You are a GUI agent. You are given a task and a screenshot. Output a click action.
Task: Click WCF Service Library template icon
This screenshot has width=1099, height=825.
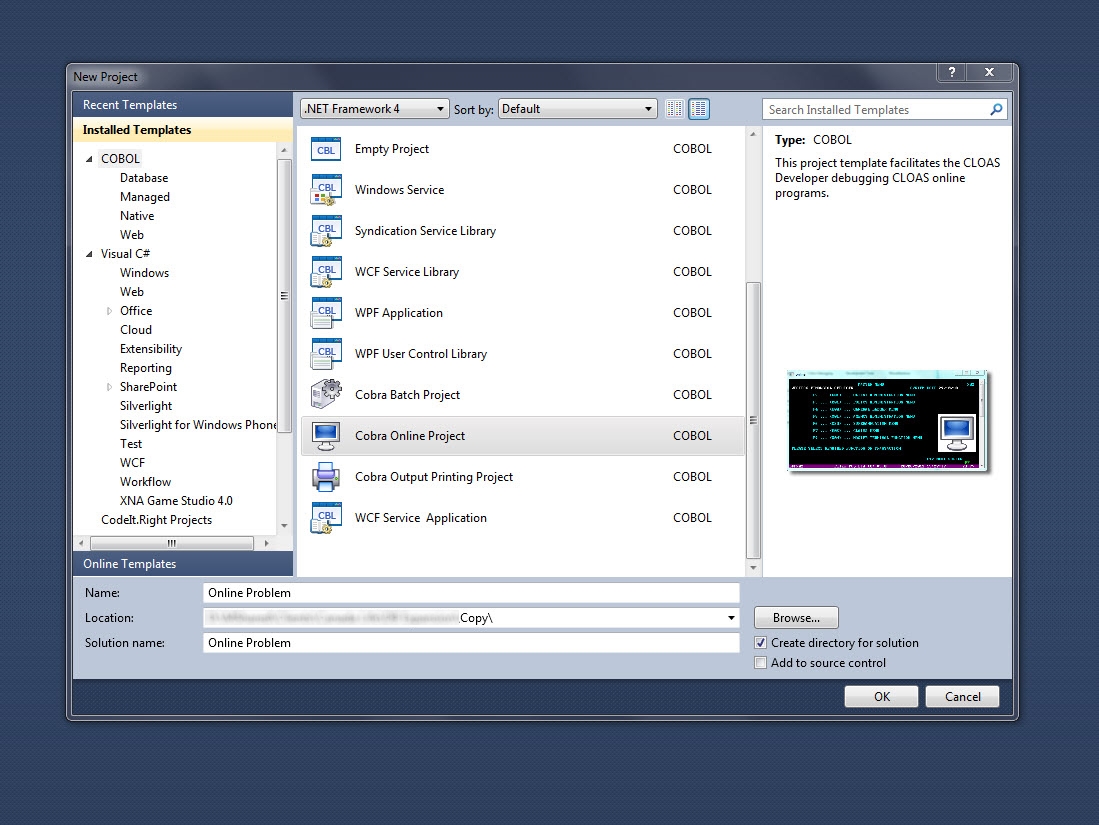click(326, 272)
